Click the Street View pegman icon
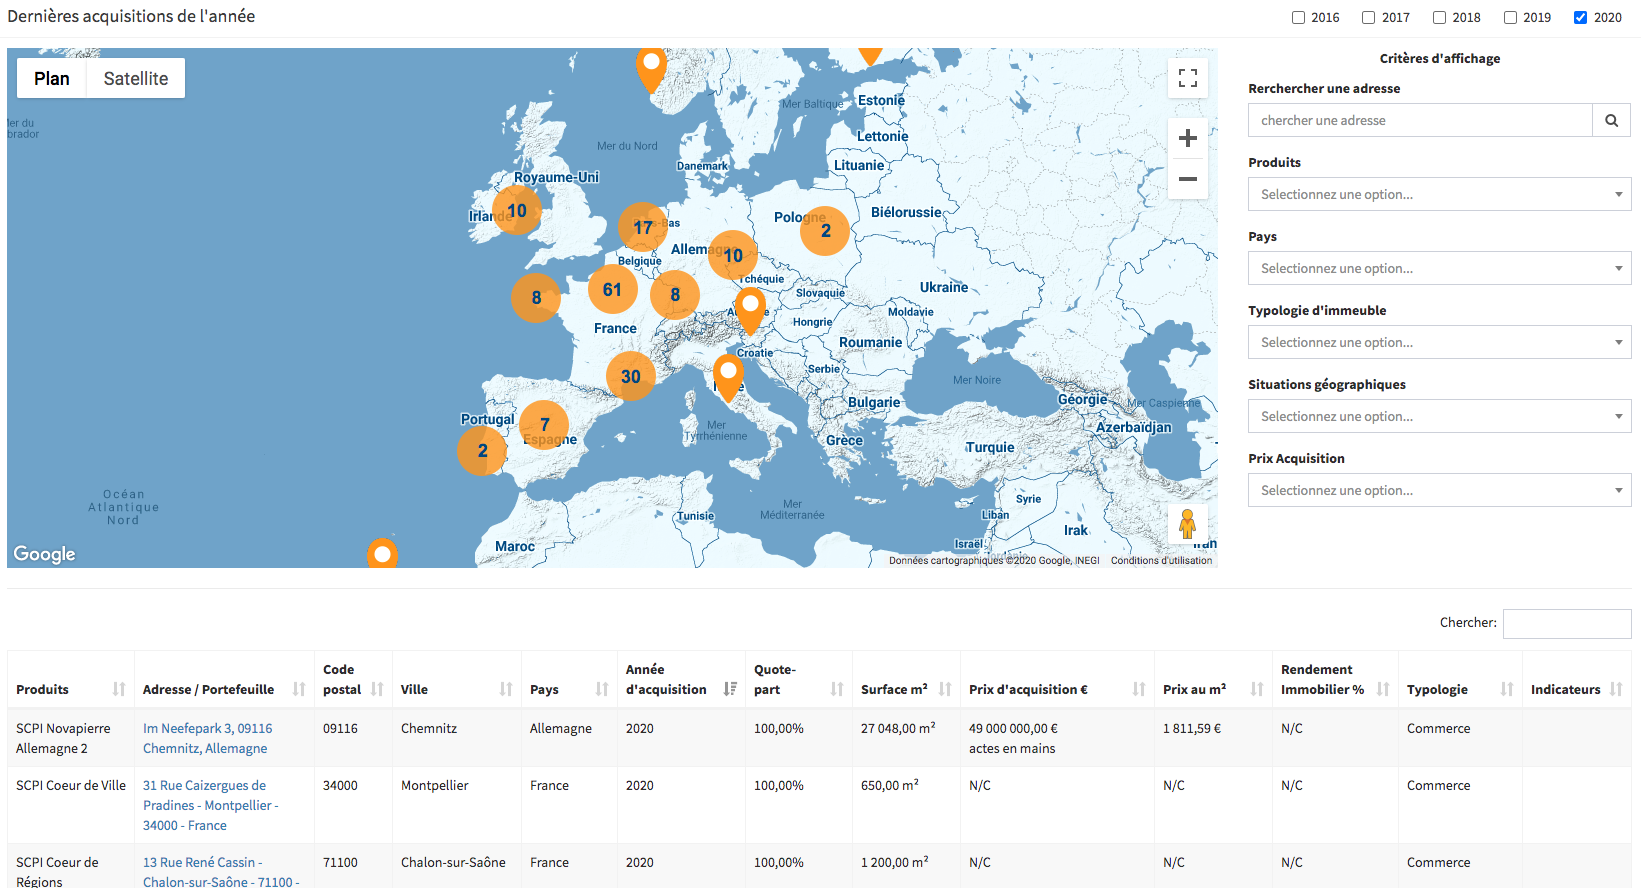Viewport: 1641px width, 888px height. (1188, 523)
